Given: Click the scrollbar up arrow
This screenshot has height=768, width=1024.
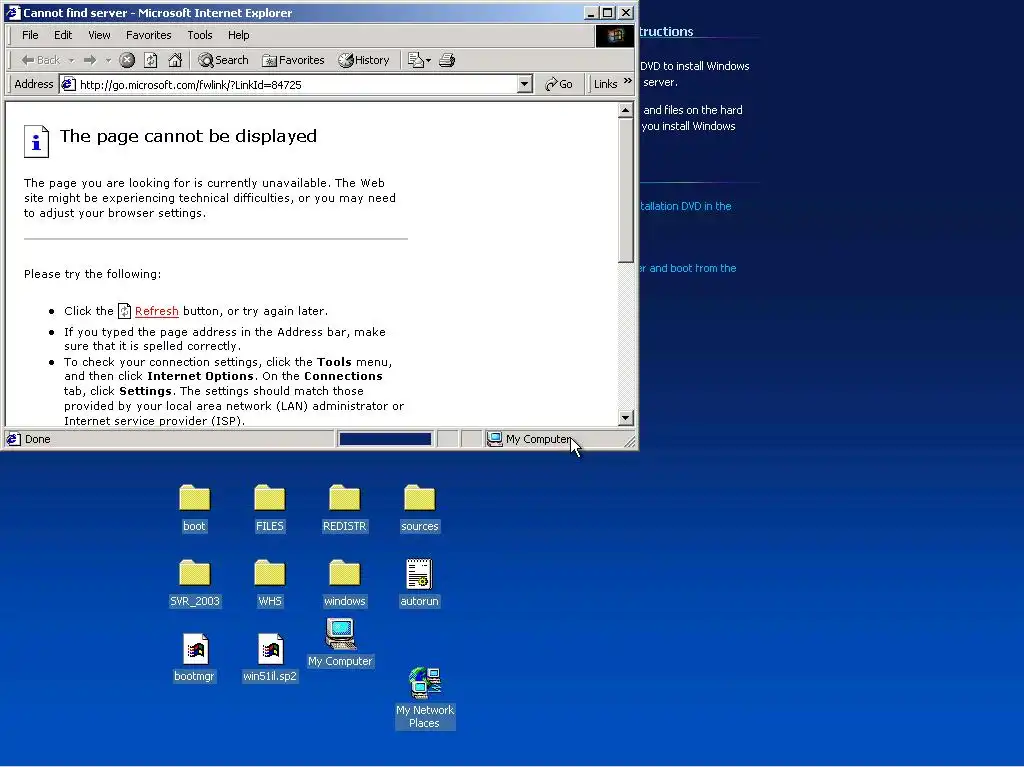Looking at the screenshot, I should (626, 110).
